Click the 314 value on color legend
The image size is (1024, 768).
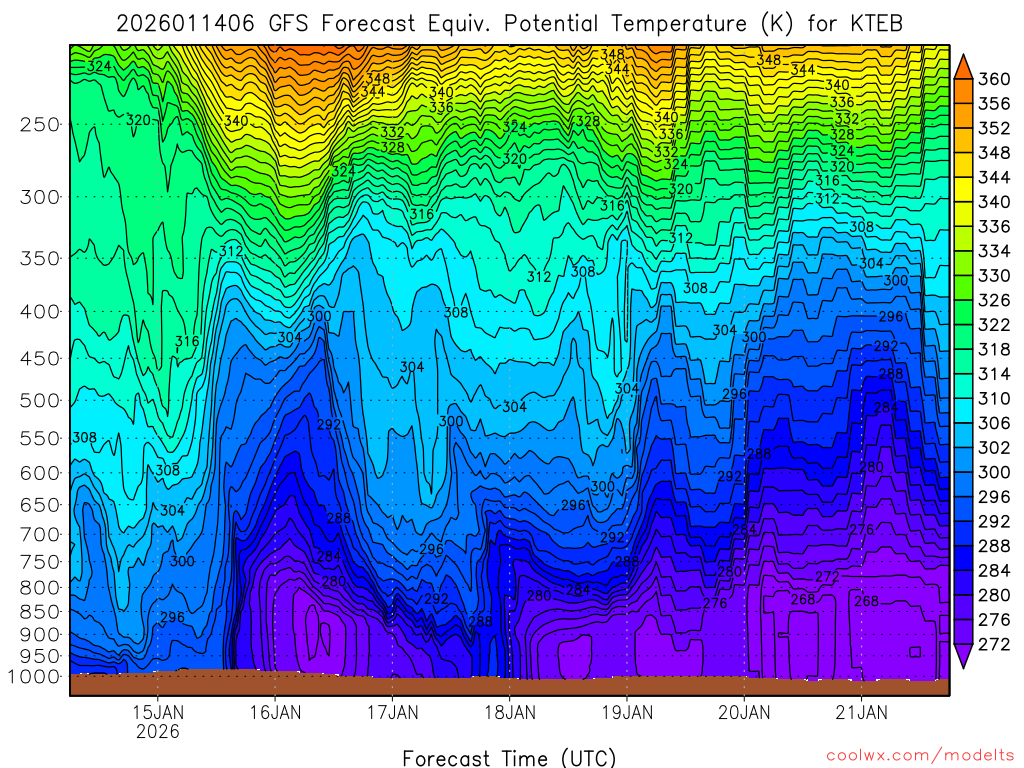click(994, 374)
